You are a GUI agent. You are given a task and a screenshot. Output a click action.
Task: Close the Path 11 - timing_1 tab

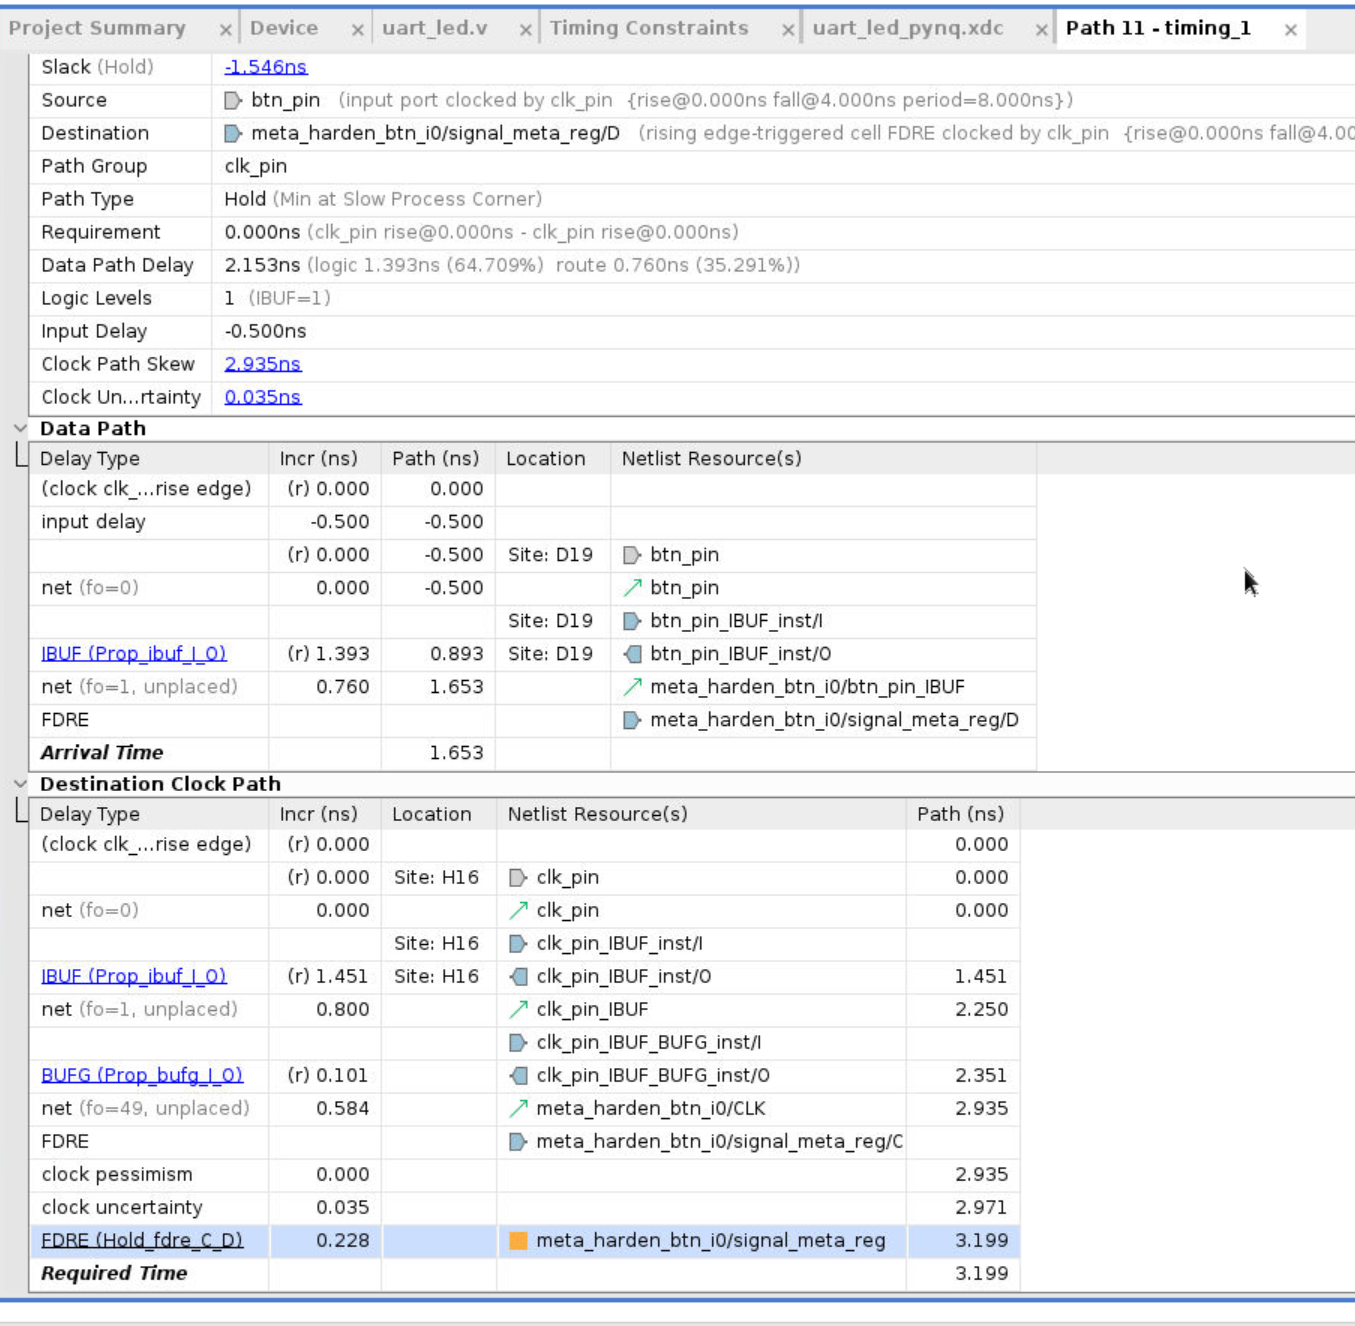point(1291,30)
